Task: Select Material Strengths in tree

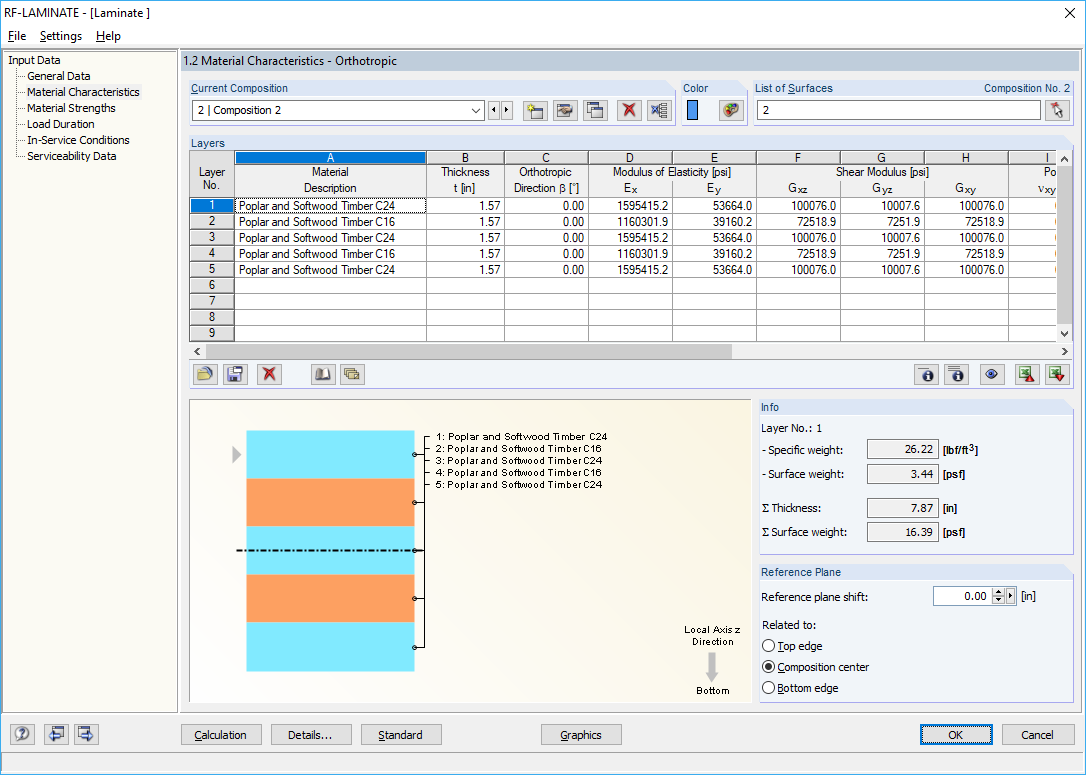Action: click(71, 108)
